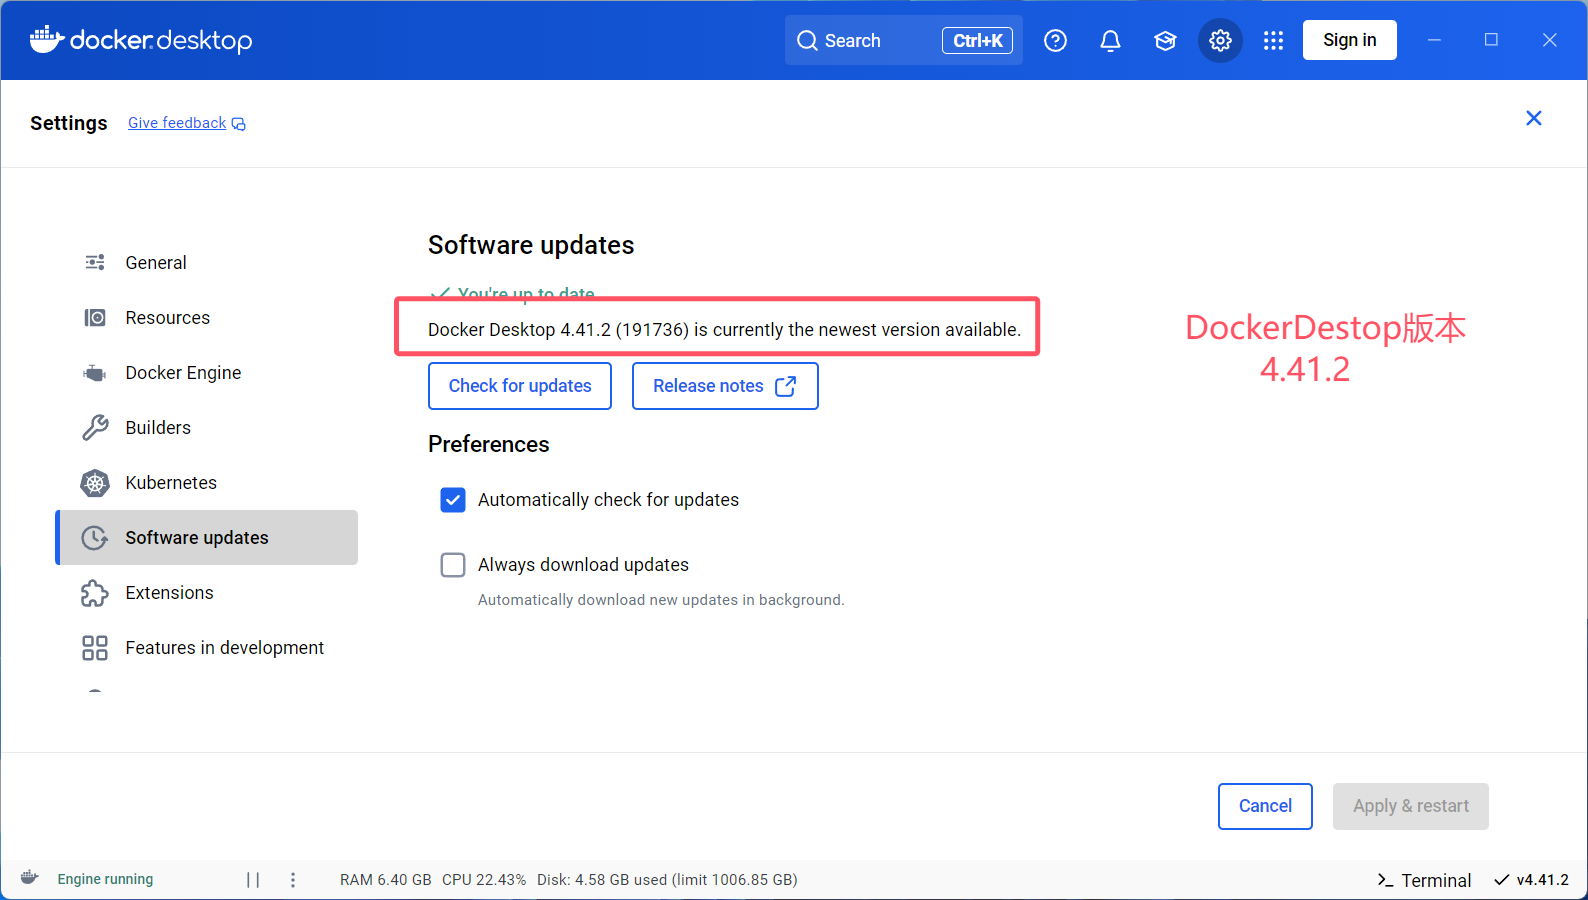Uncheck Automatically check for updates
This screenshot has height=900, width=1588.
(x=453, y=500)
